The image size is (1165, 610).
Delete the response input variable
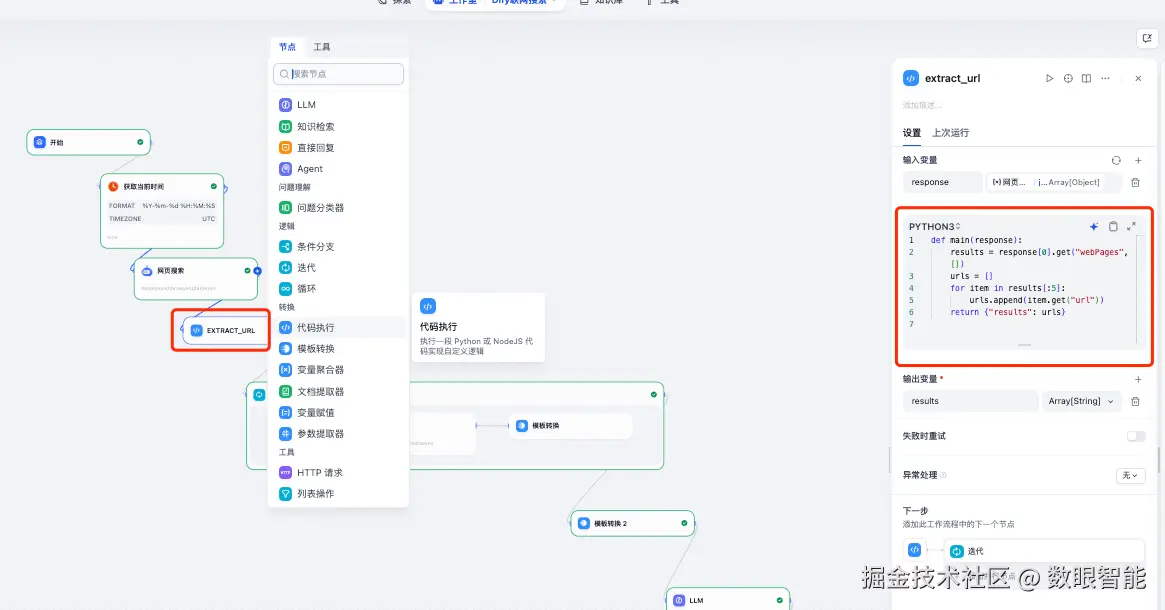click(x=1135, y=182)
